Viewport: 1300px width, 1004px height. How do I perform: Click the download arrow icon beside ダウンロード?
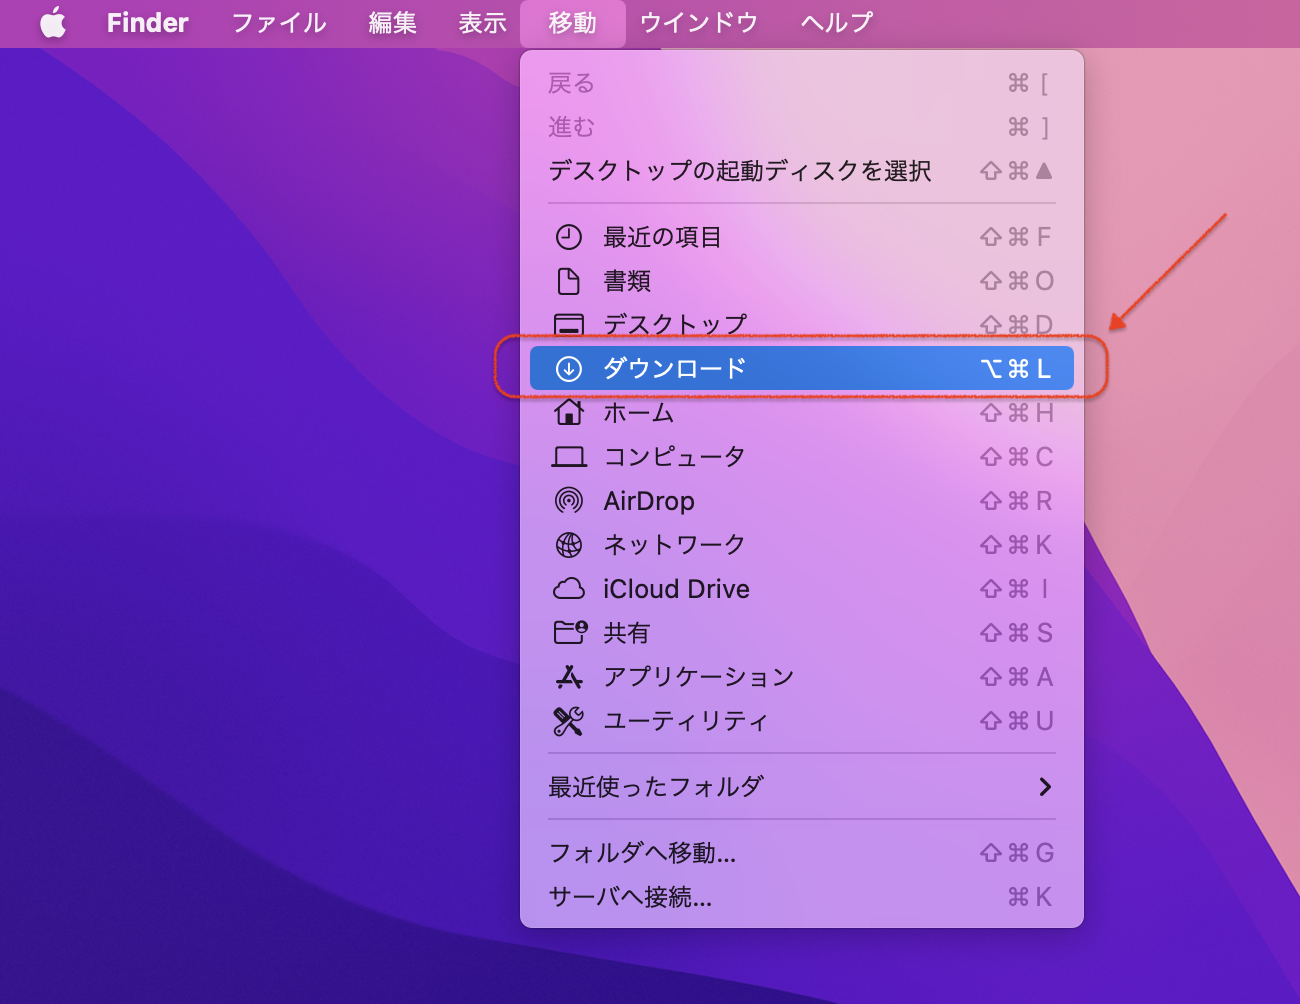click(569, 369)
